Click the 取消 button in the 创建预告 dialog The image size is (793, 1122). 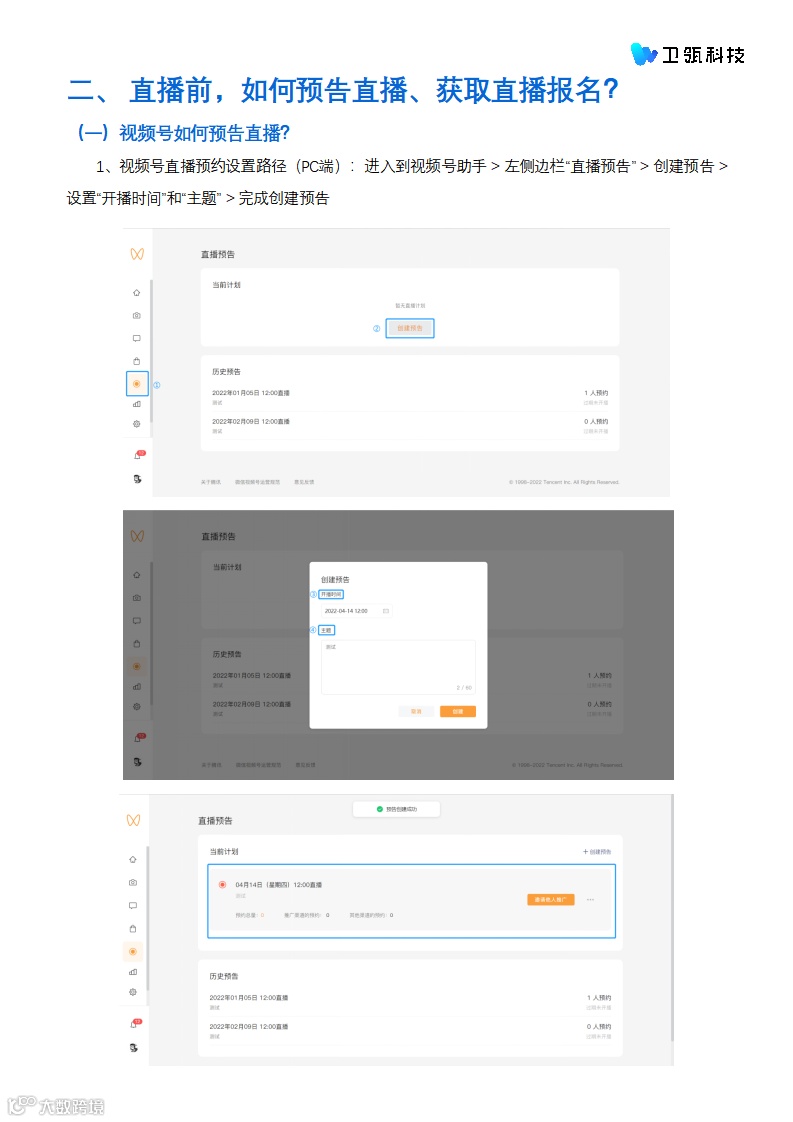[x=417, y=711]
